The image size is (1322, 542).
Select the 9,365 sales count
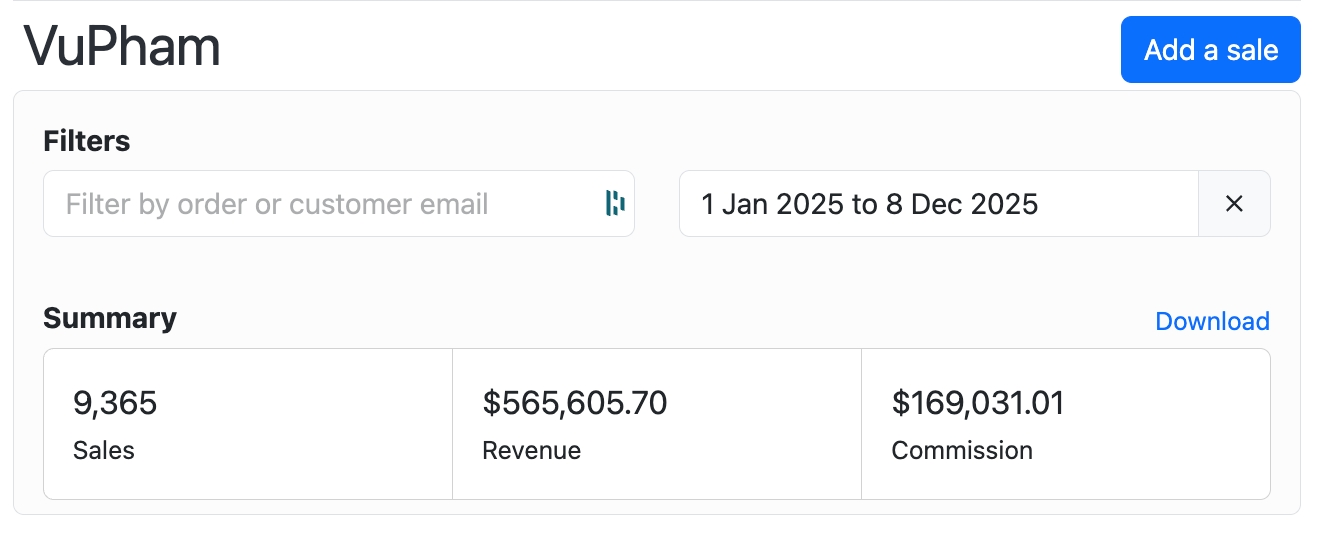pyautogui.click(x=115, y=403)
